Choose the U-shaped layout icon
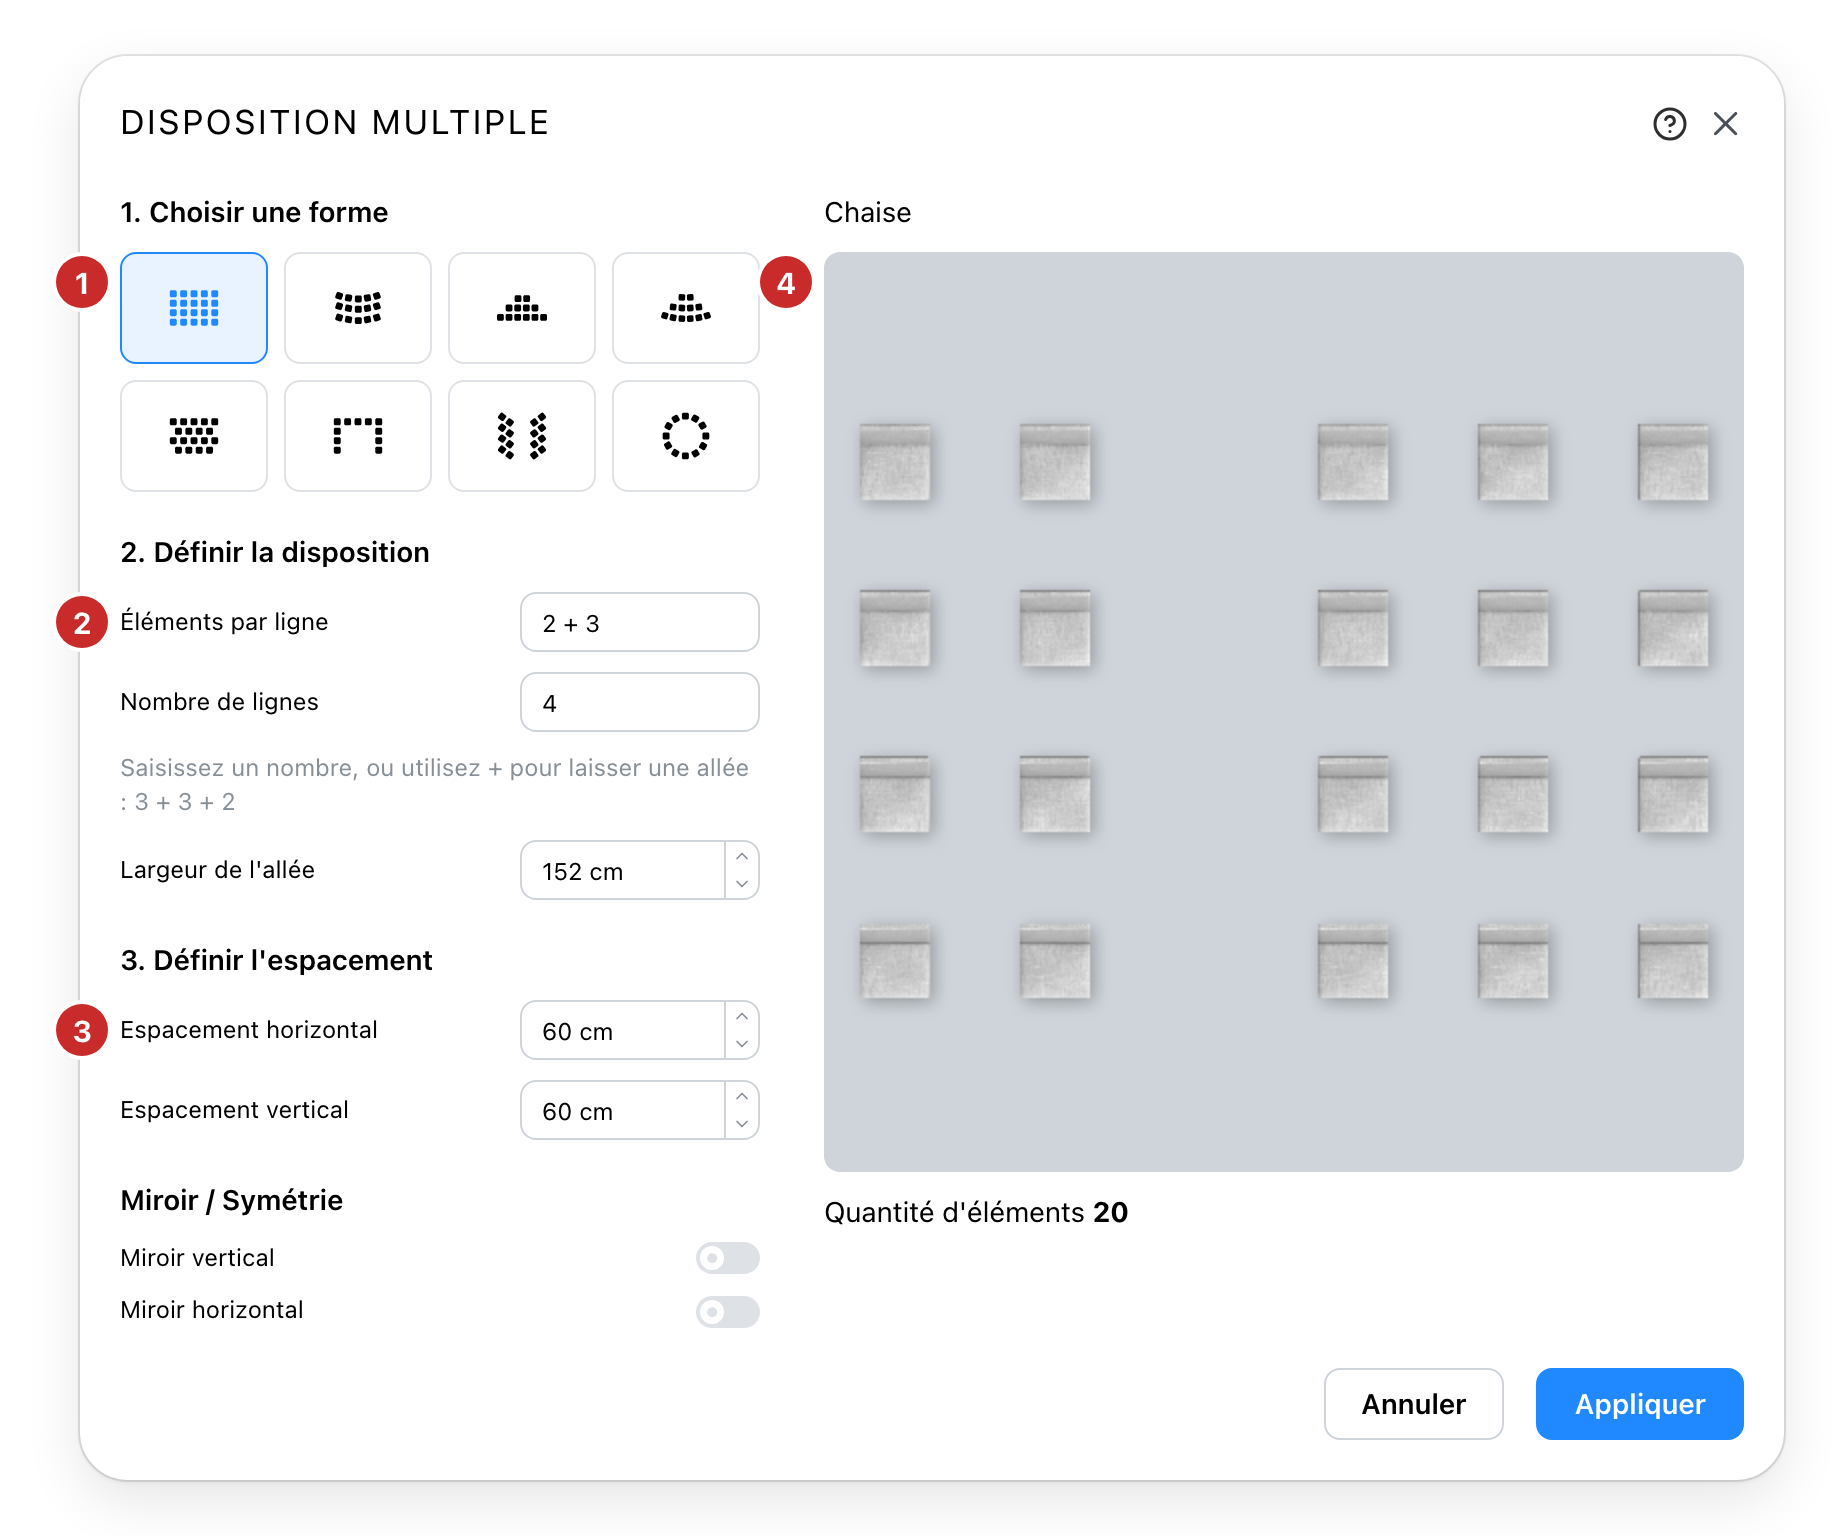Viewport: 1840px width, 1536px height. [x=358, y=436]
